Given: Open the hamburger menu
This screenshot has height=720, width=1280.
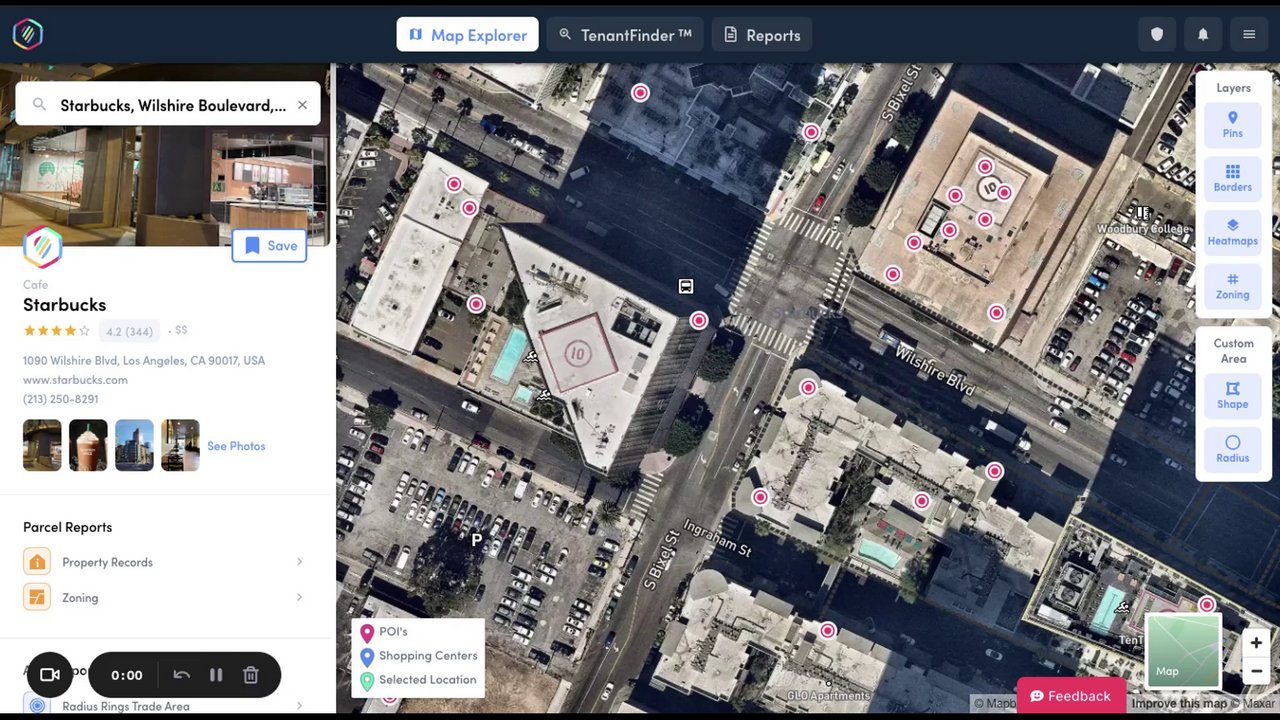Looking at the screenshot, I should point(1249,34).
